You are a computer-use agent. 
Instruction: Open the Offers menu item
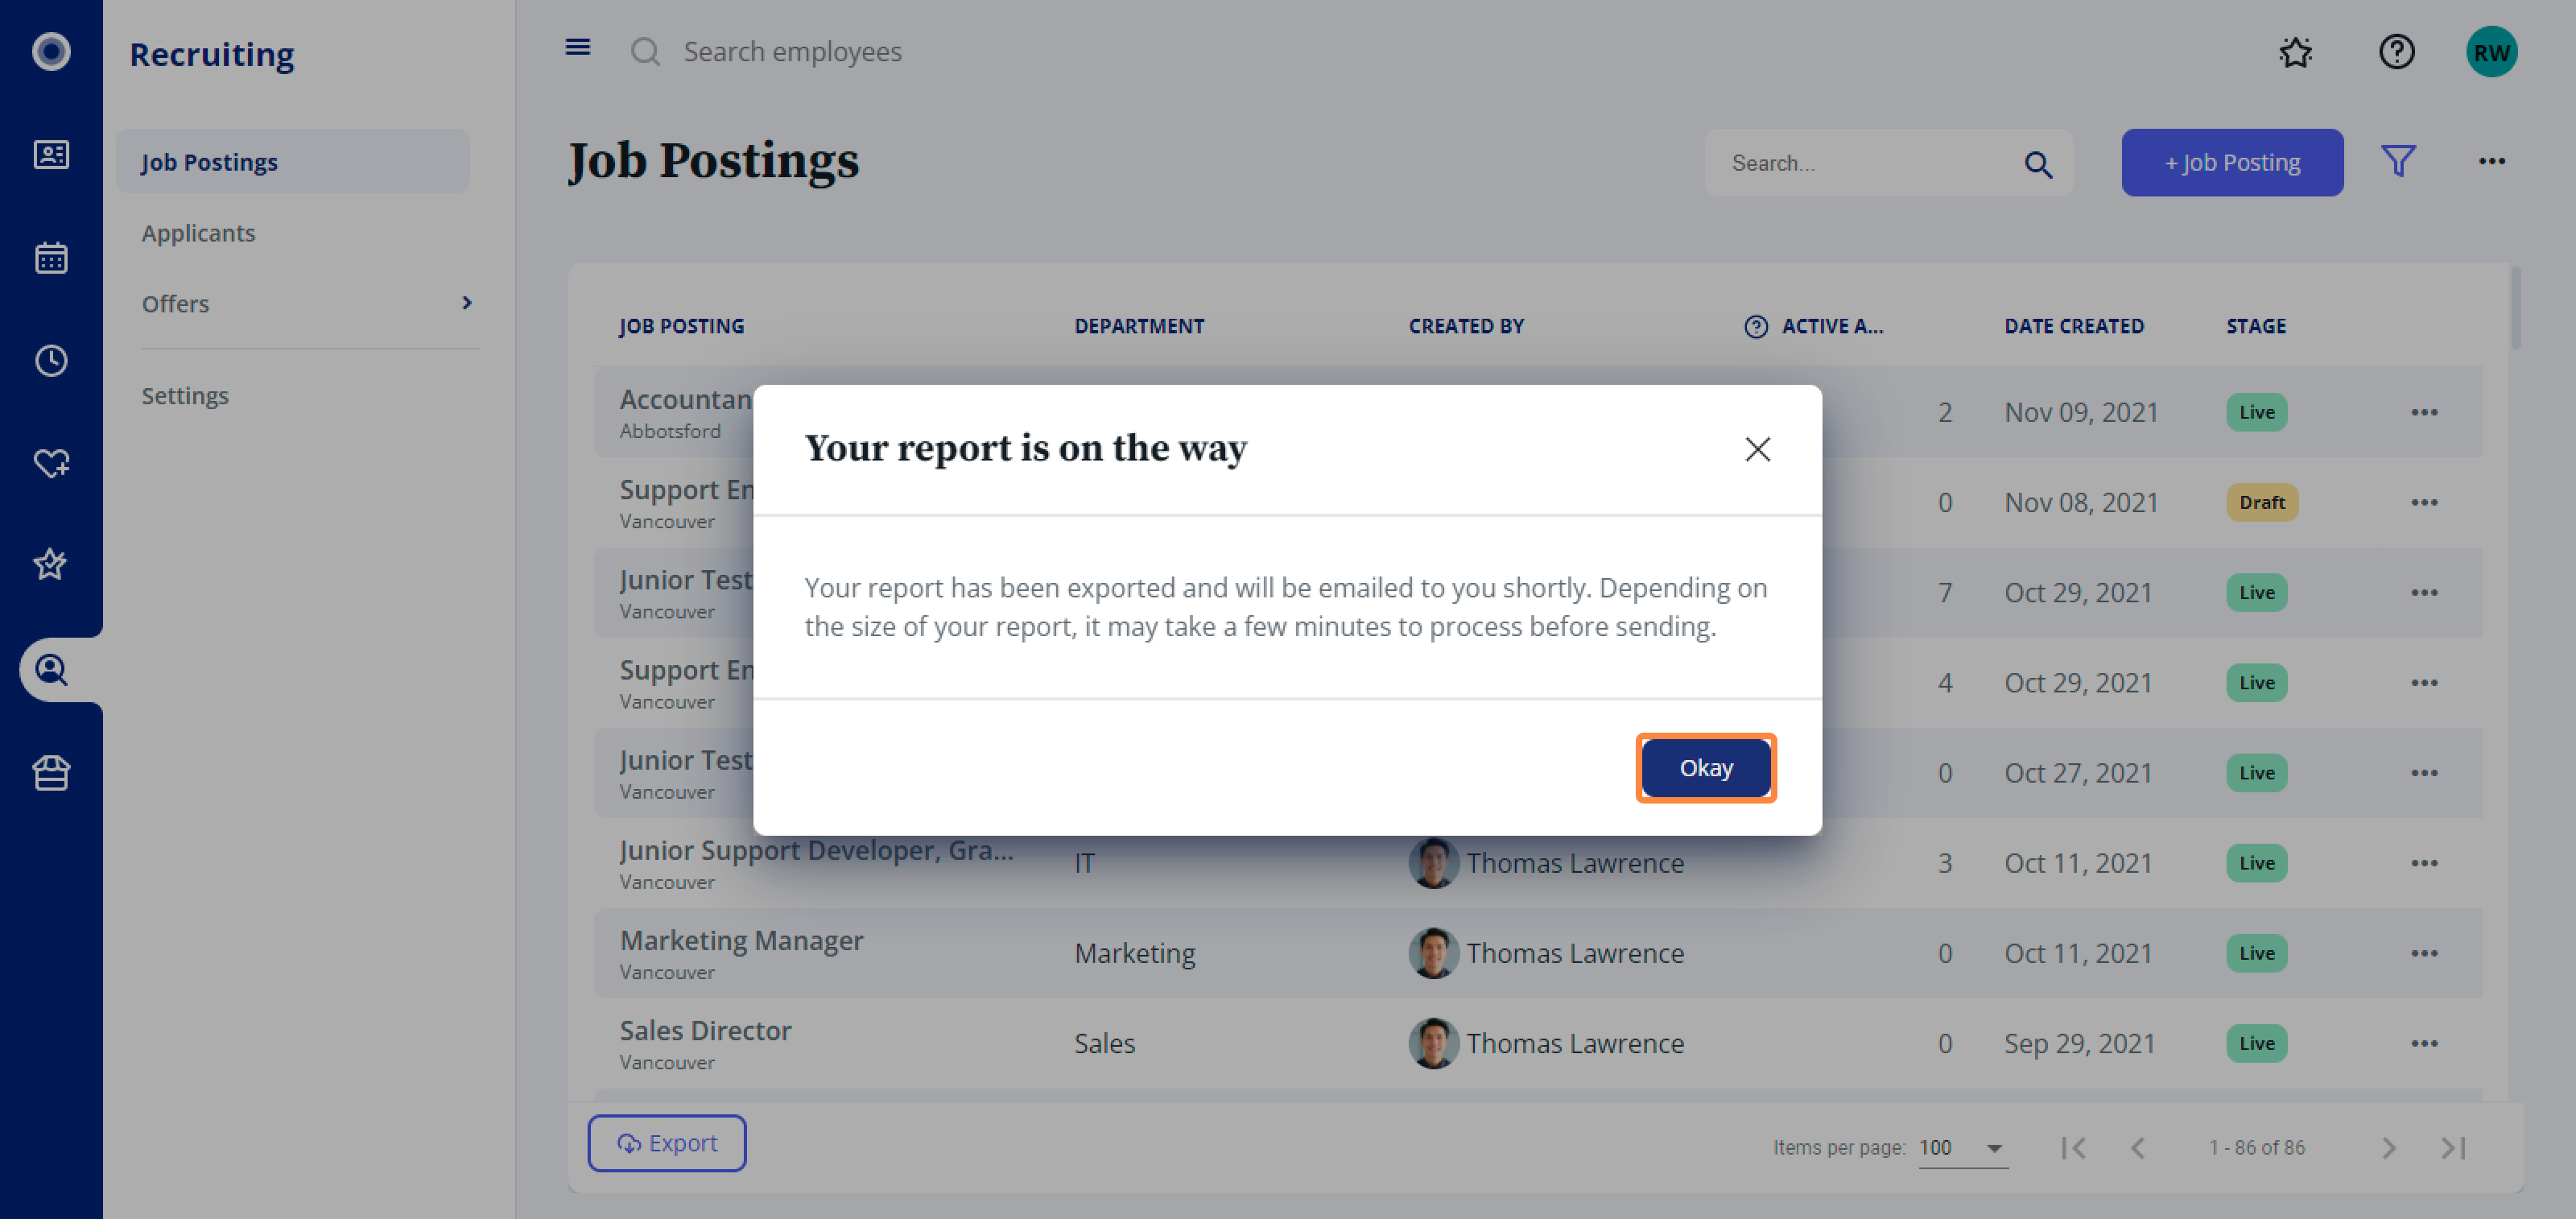click(x=175, y=304)
